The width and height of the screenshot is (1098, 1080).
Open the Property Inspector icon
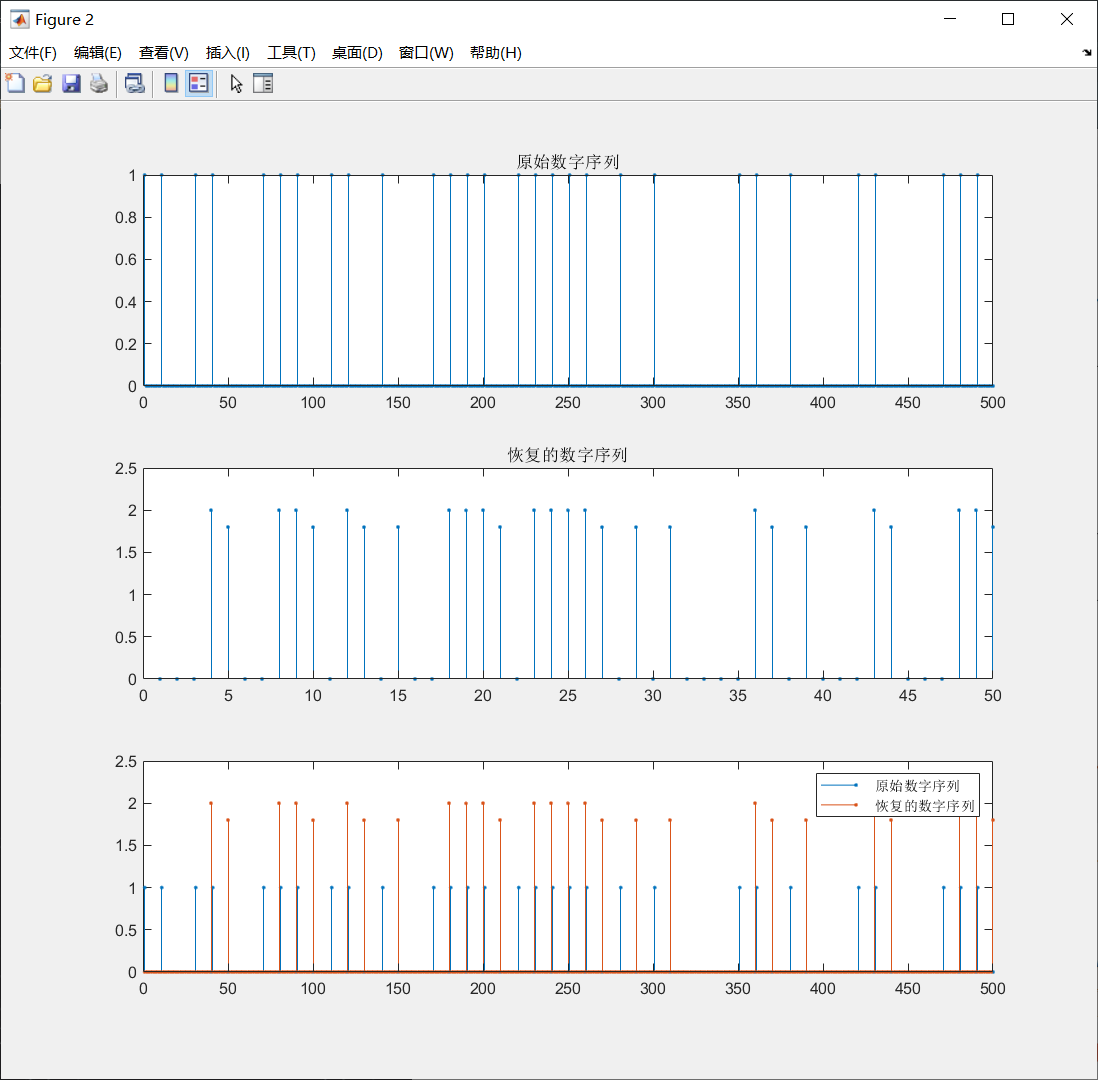(x=263, y=83)
